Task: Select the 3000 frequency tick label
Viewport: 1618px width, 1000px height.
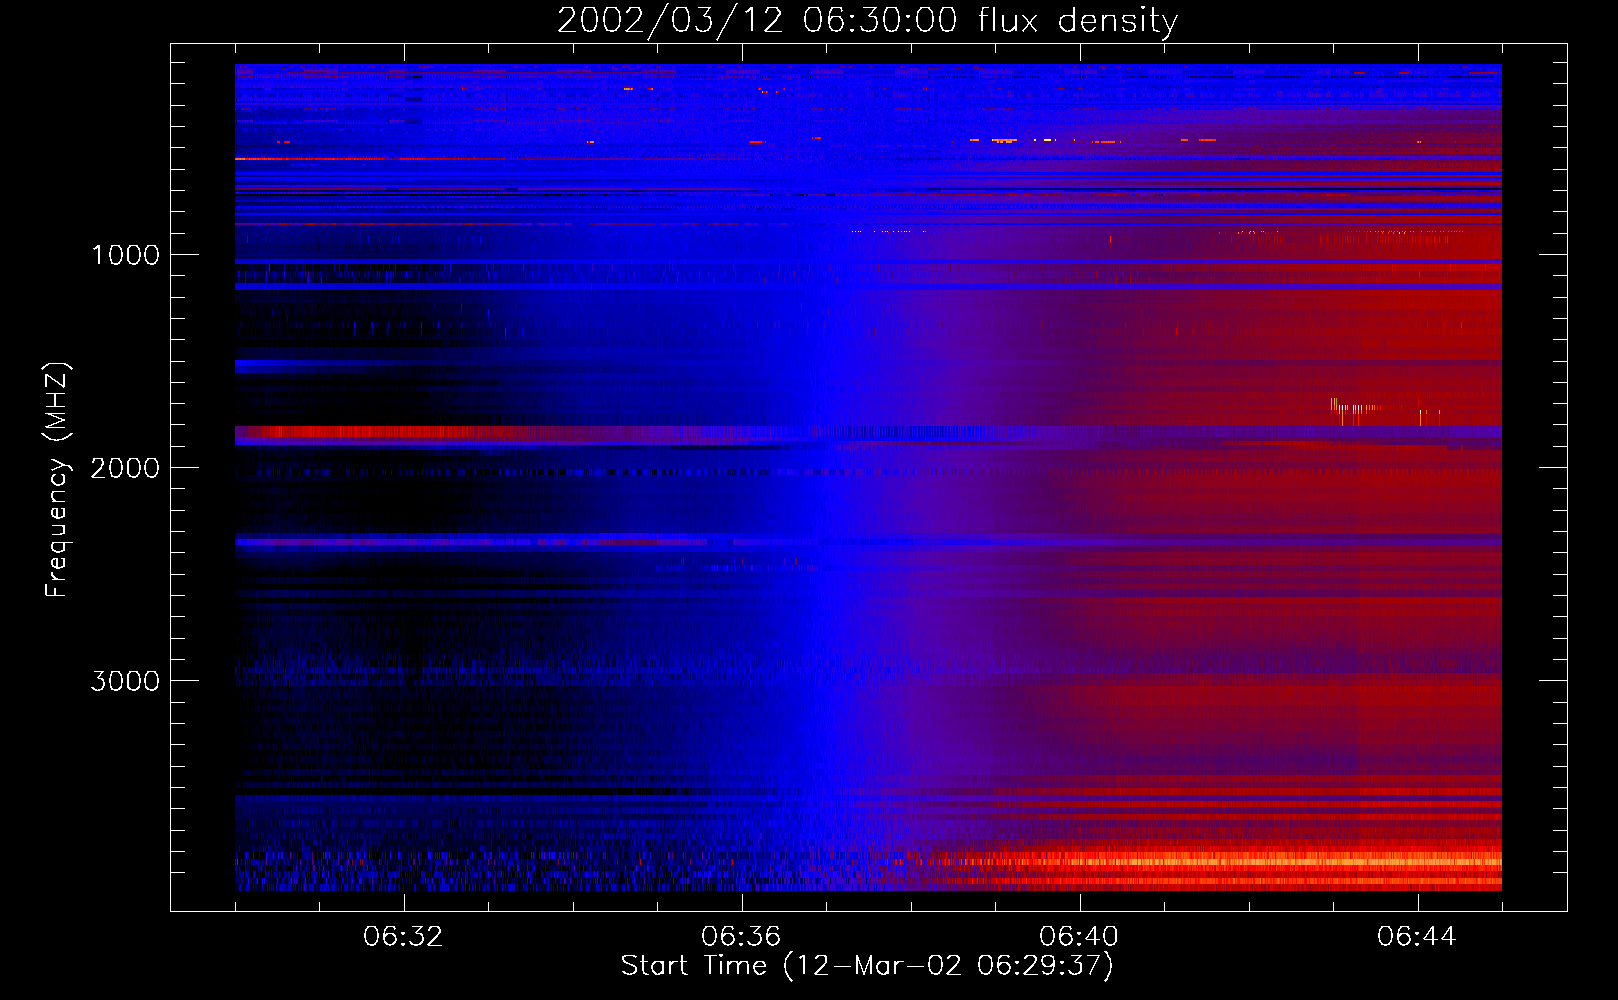Action: 125,681
